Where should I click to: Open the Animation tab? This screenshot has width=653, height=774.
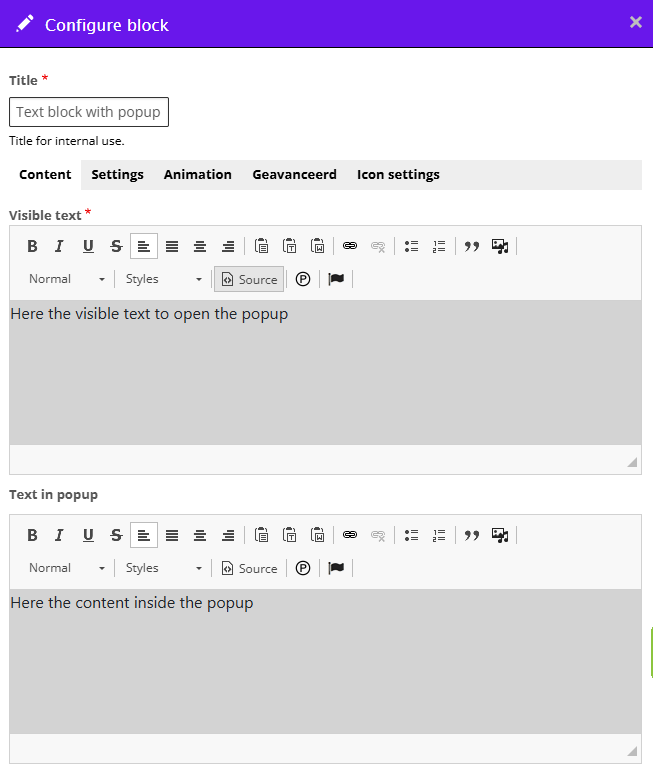[x=197, y=175]
